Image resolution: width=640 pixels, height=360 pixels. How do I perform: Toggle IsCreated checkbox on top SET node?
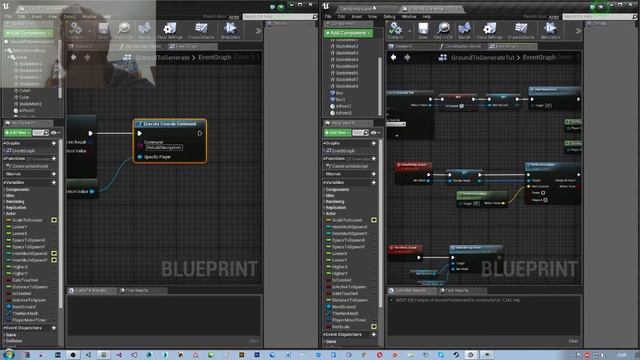[462, 106]
